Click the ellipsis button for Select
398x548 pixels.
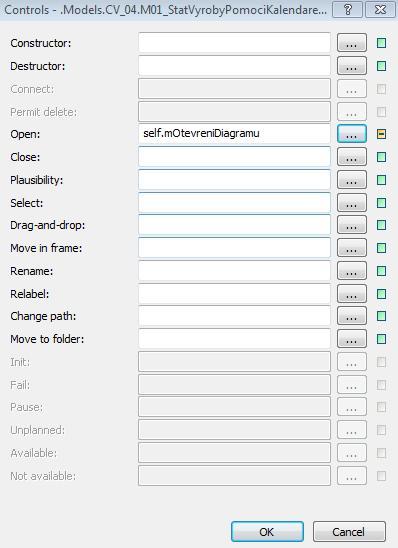tap(352, 203)
